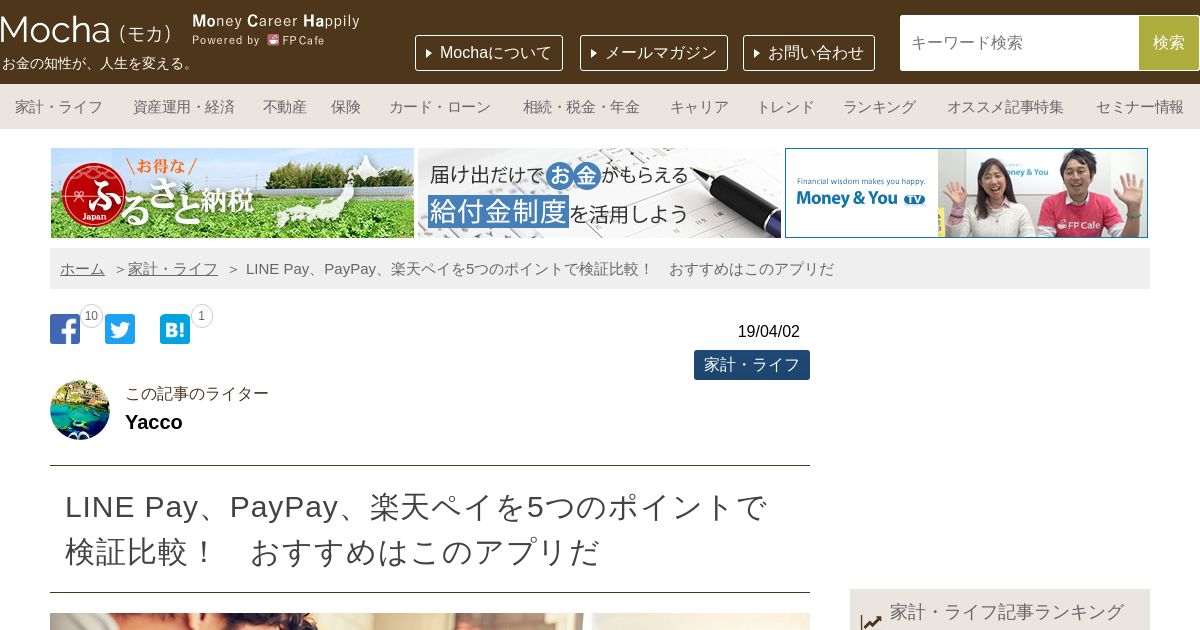
Task: Open the トレンド navigation menu item
Action: click(785, 107)
